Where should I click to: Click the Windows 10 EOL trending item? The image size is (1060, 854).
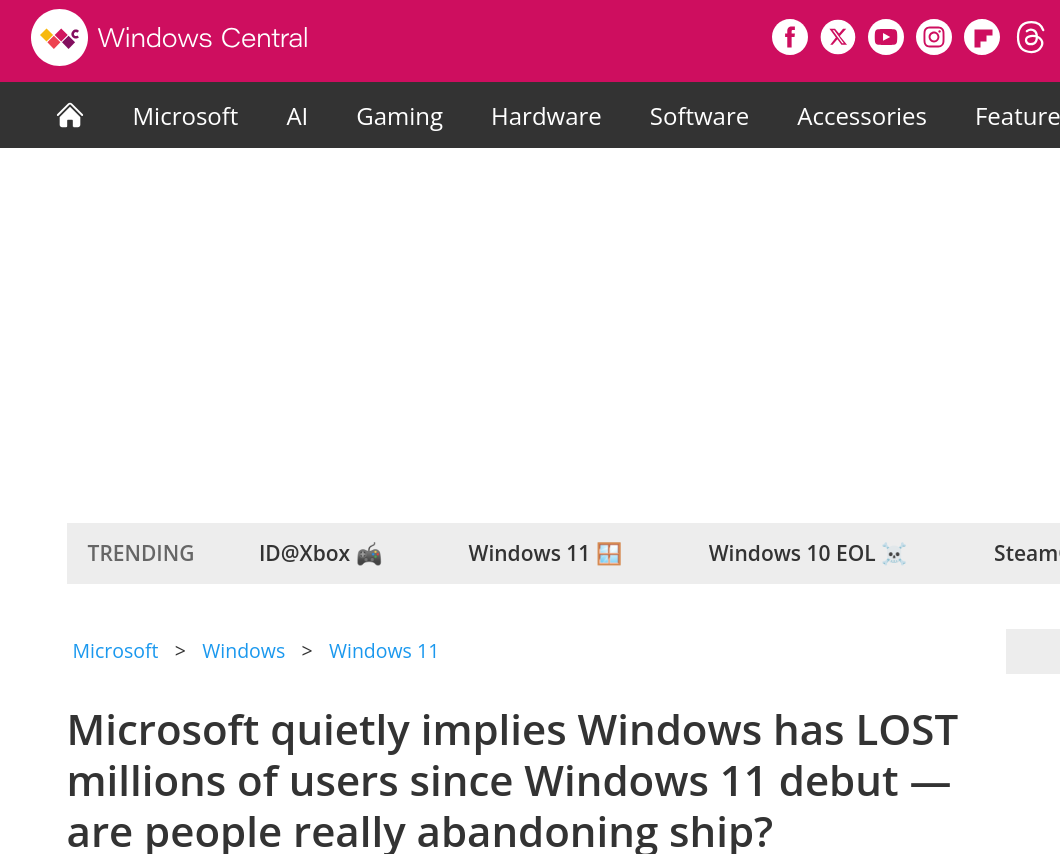pyautogui.click(x=806, y=553)
